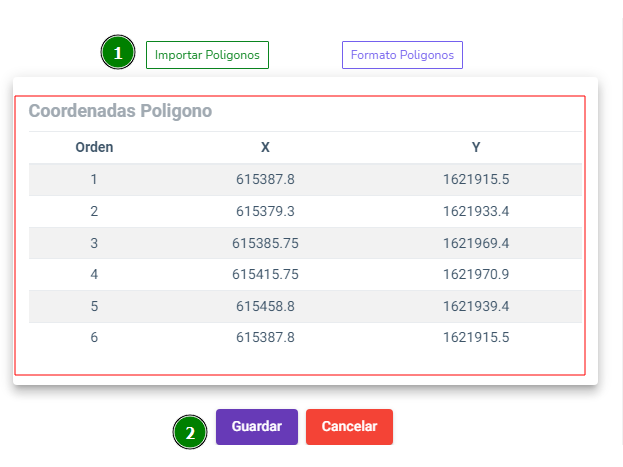
Task: Select the Orden column header
Action: (x=94, y=147)
